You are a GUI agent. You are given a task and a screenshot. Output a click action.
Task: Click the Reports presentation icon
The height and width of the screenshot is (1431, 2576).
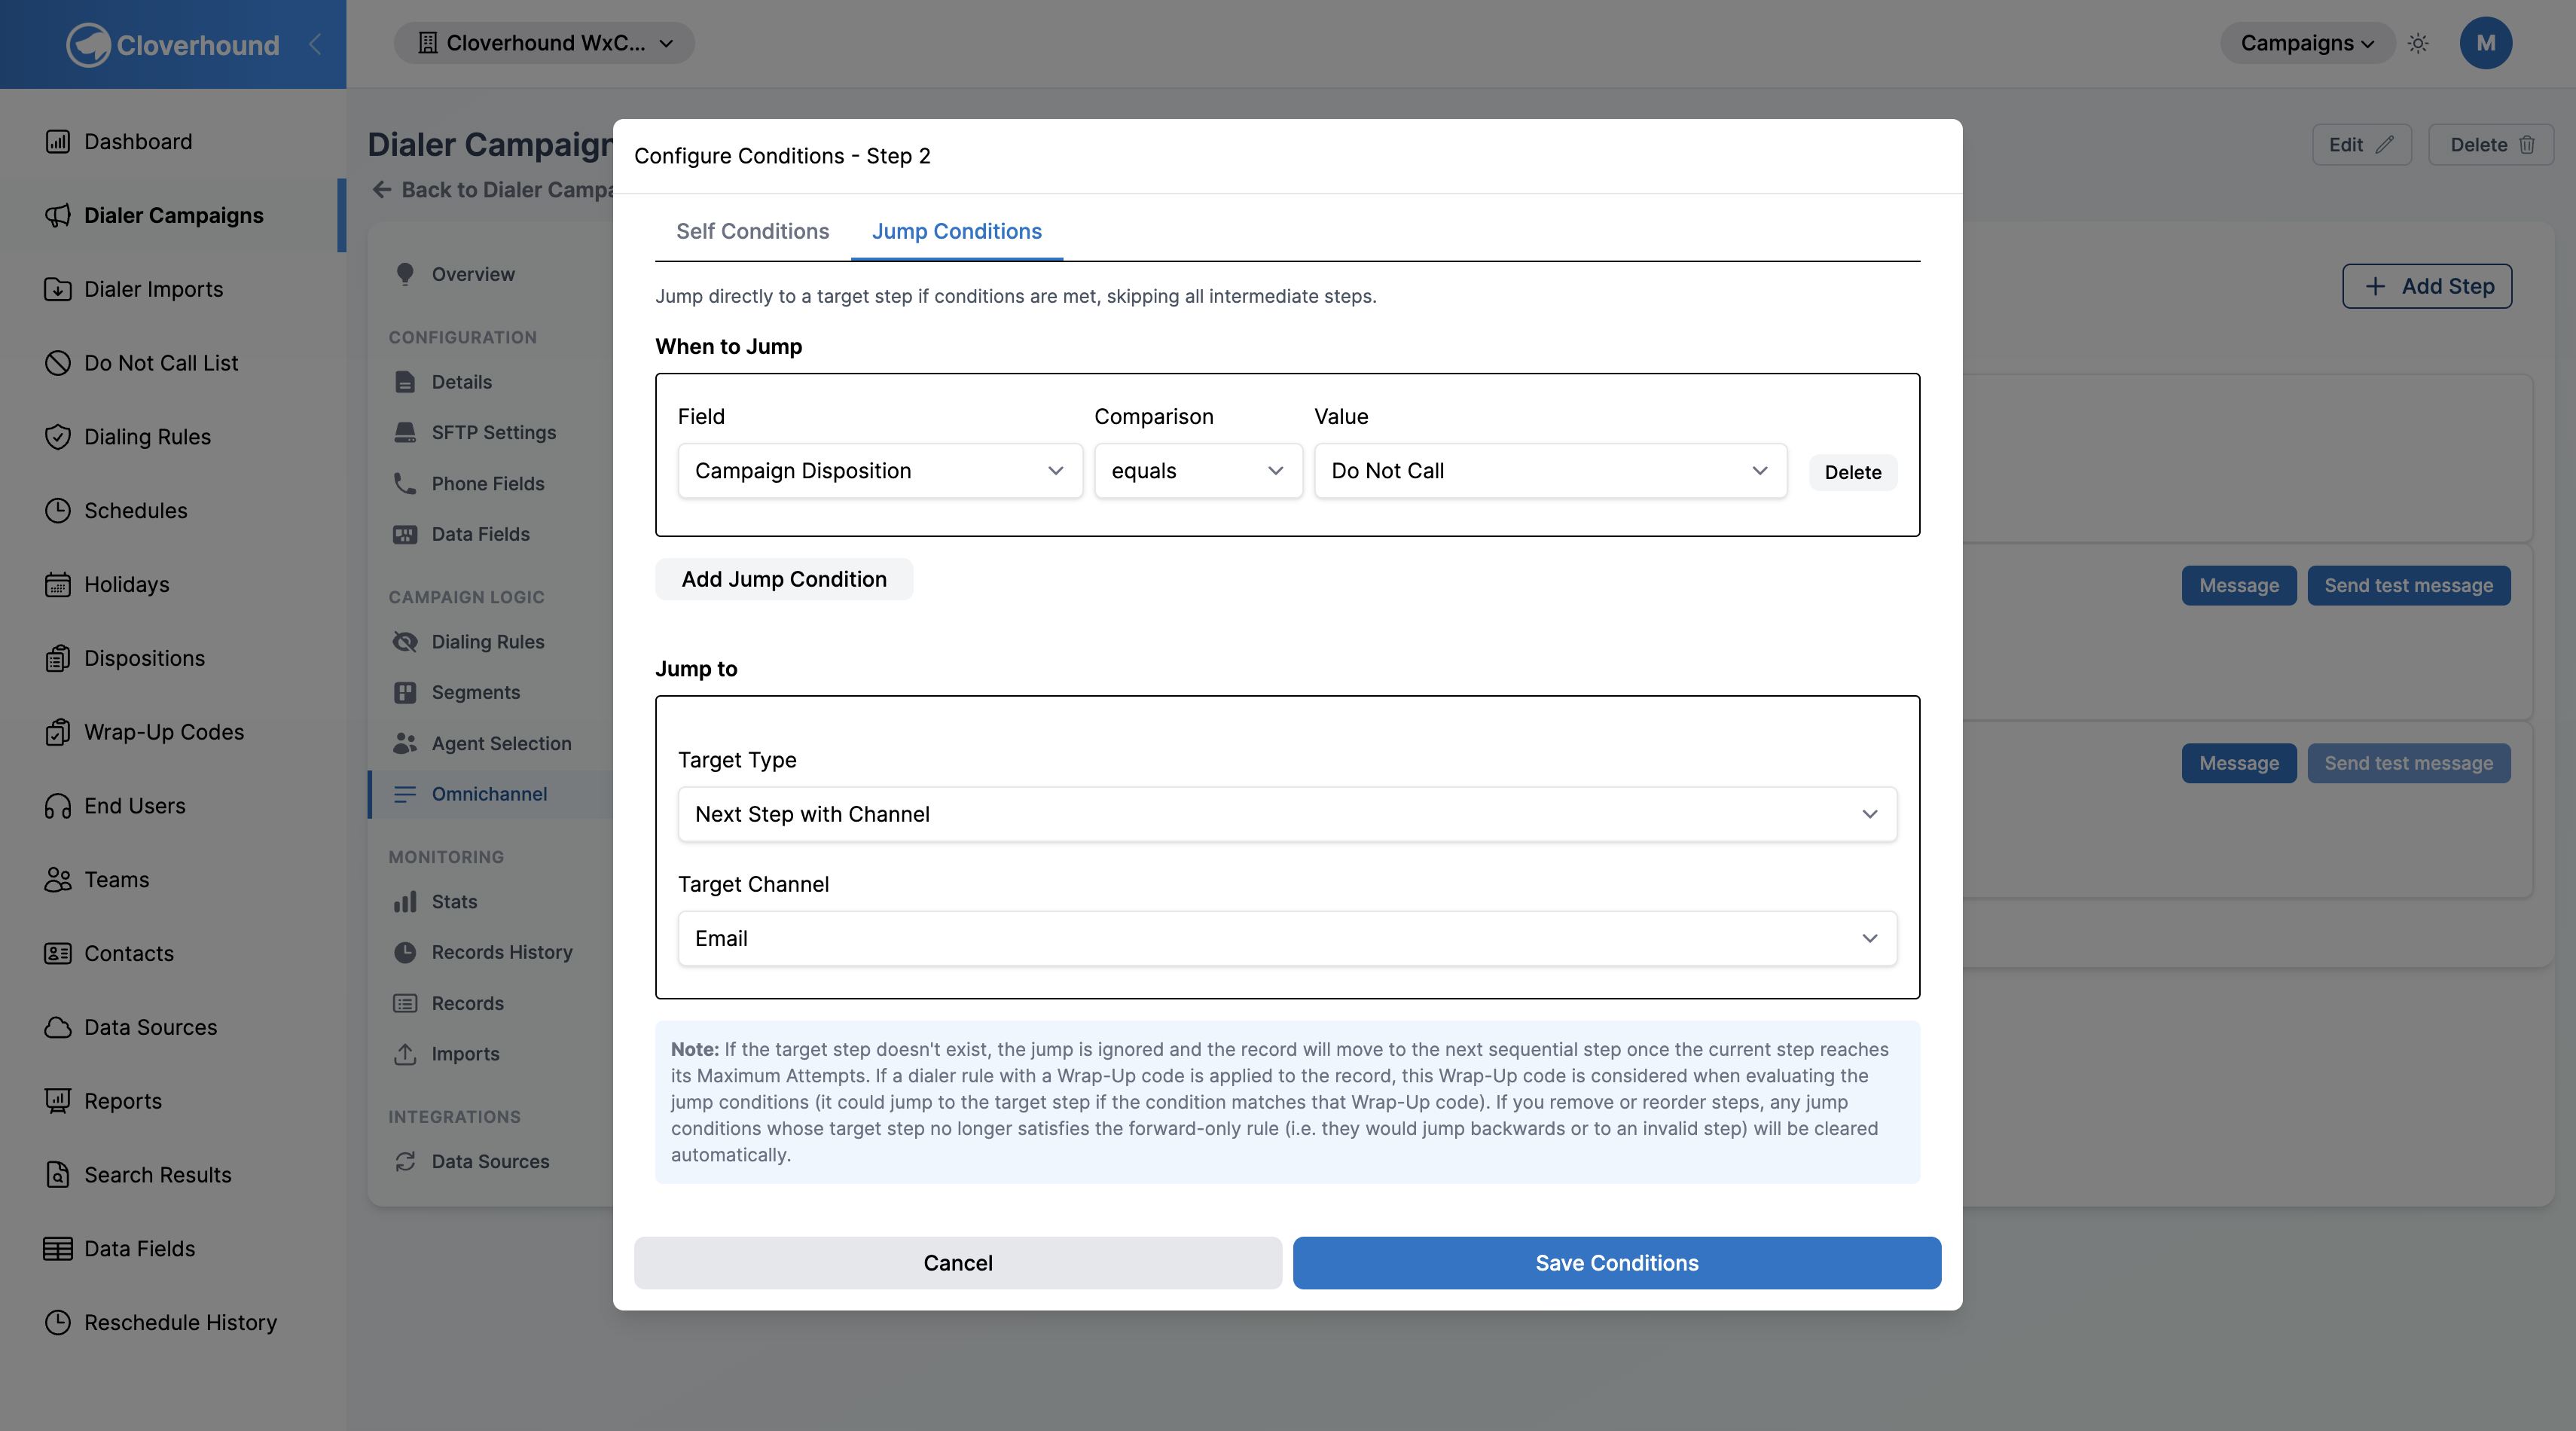tap(58, 1101)
